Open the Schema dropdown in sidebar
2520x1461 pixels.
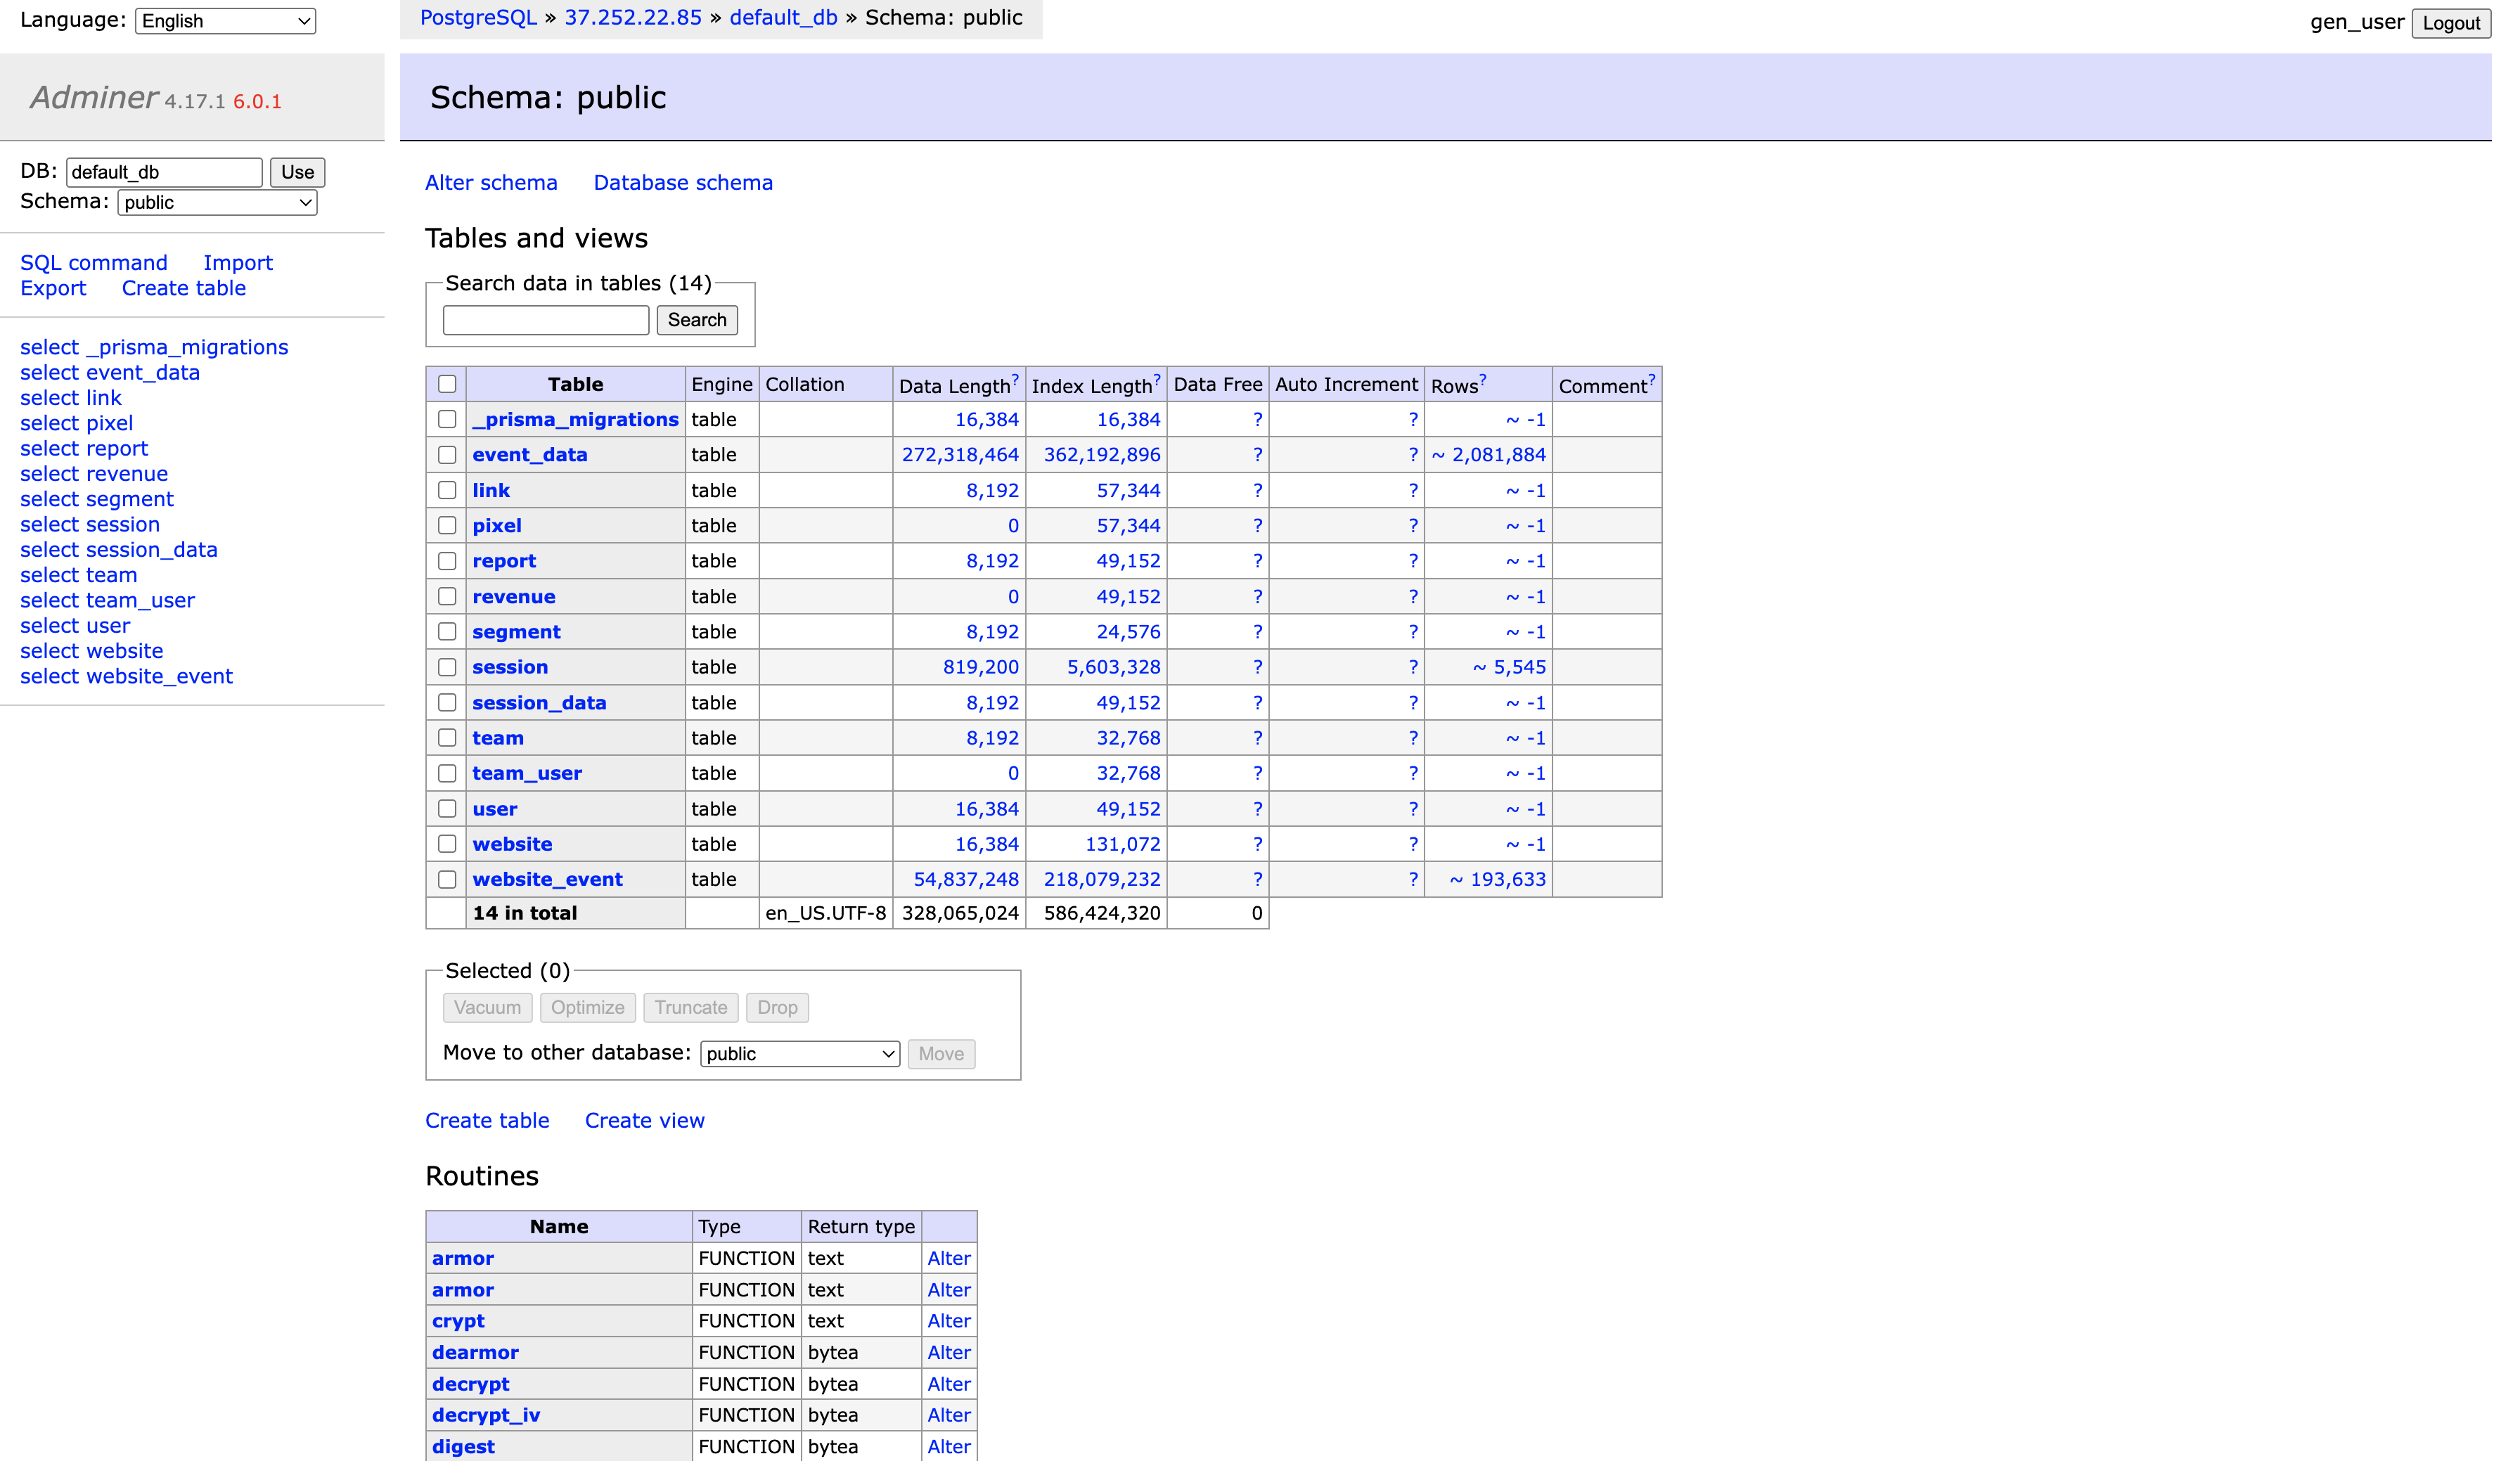[x=217, y=202]
